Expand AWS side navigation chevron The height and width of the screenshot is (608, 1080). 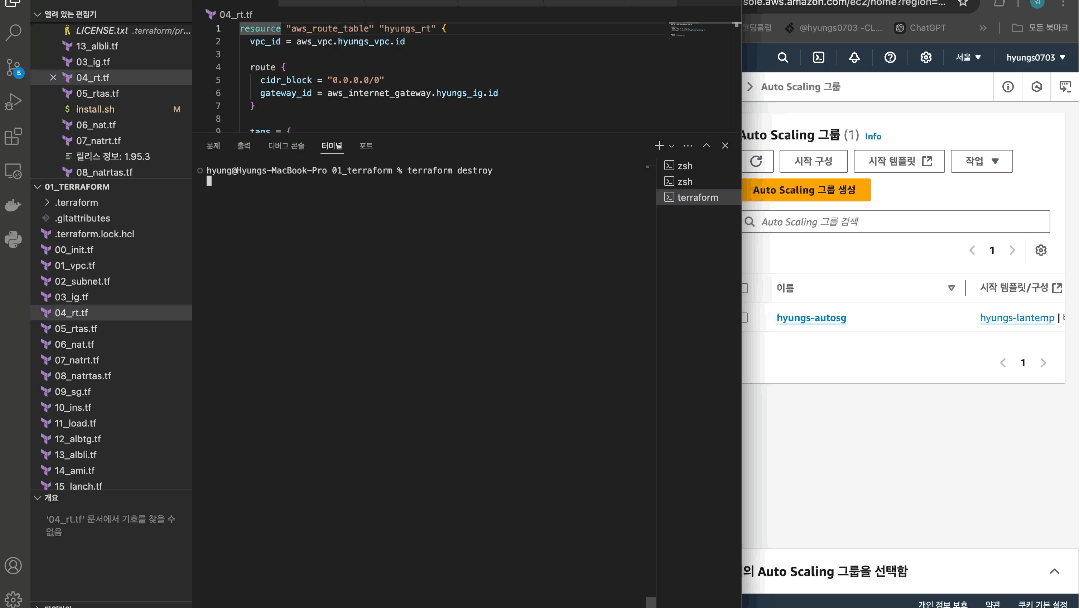[749, 87]
